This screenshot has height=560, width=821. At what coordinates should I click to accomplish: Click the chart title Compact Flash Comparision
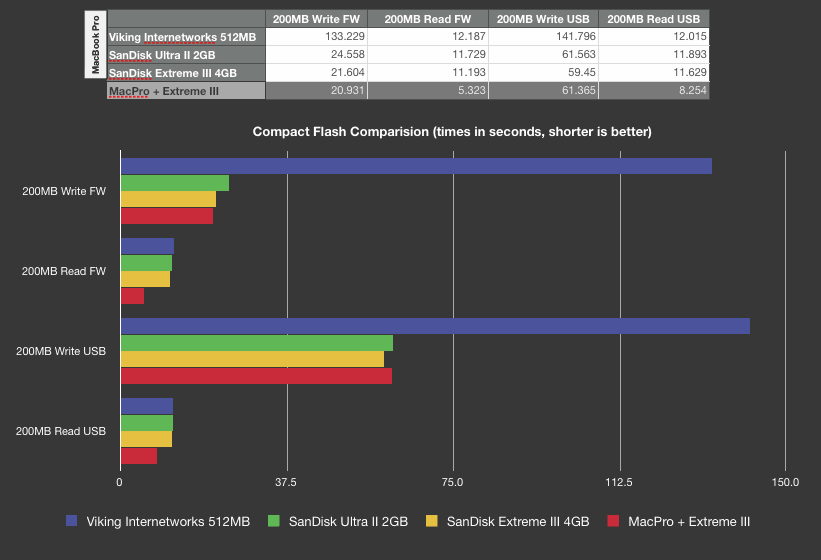452,131
